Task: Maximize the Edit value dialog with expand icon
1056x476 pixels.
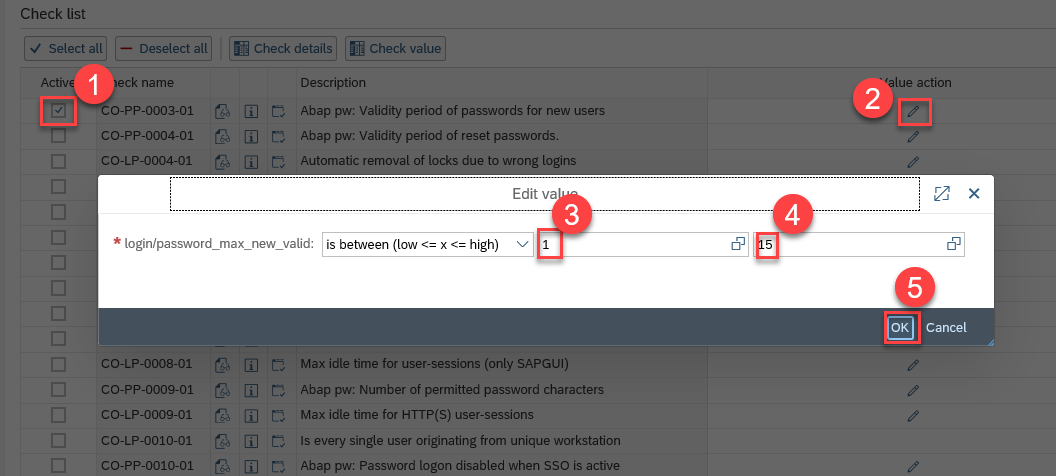Action: (x=941, y=194)
